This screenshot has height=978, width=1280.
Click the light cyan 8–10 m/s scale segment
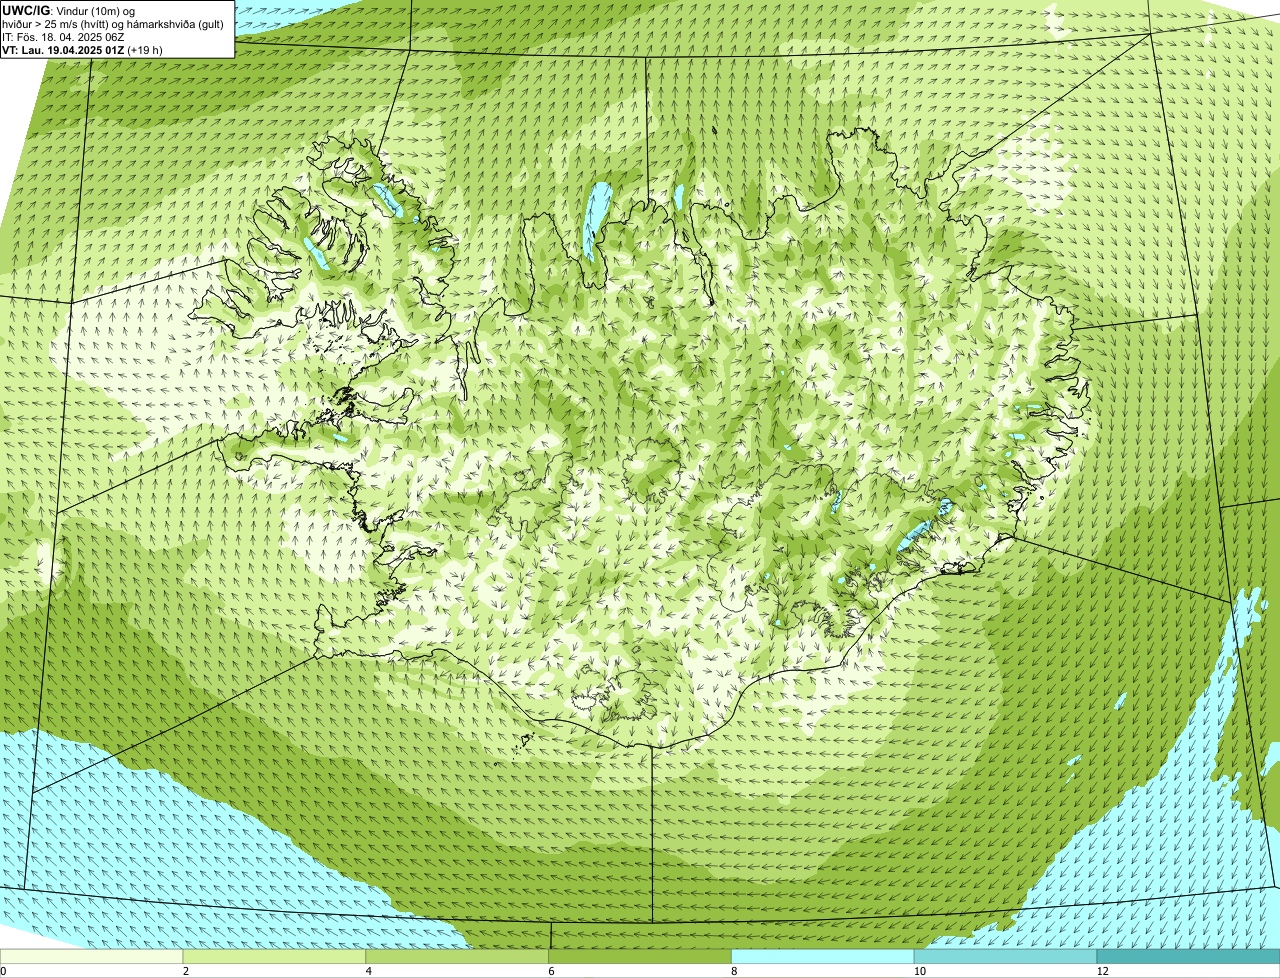824,957
